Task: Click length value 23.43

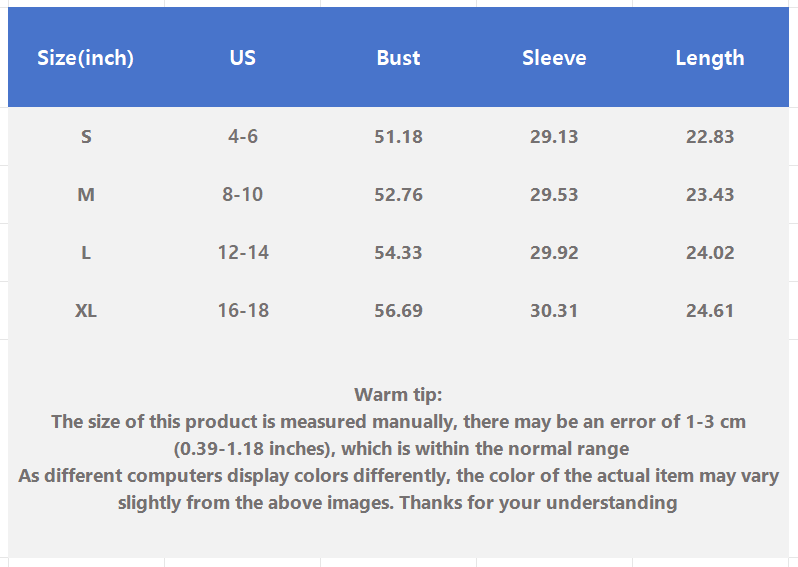Action: 710,194
